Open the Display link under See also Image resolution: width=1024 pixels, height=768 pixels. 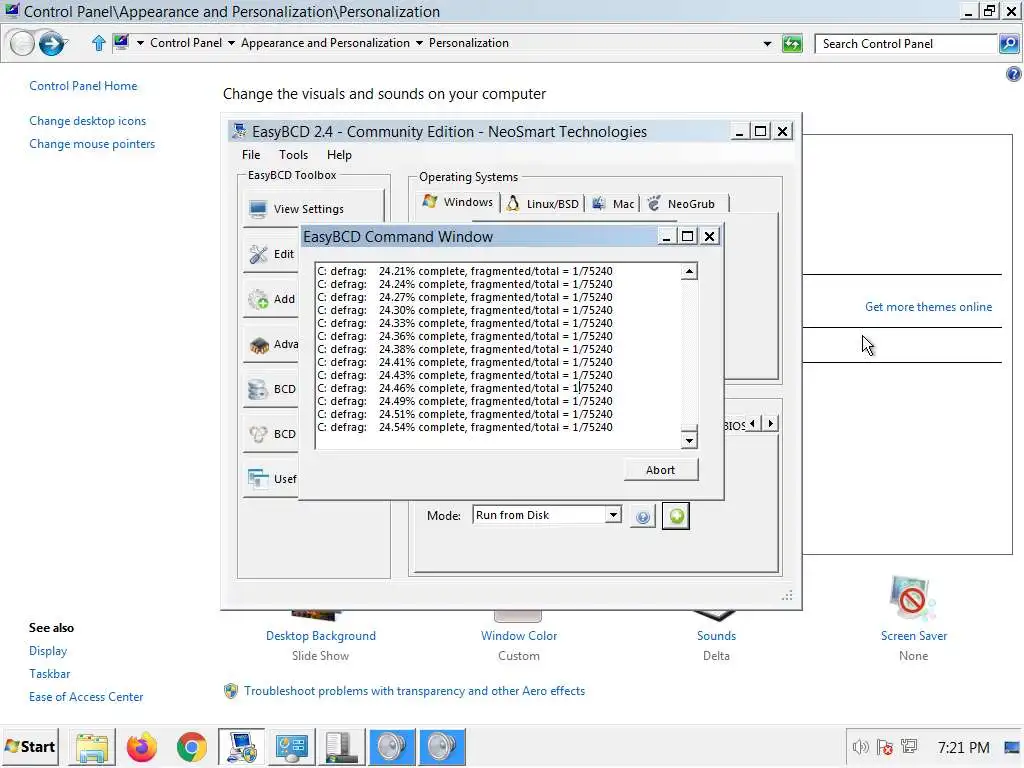click(48, 651)
